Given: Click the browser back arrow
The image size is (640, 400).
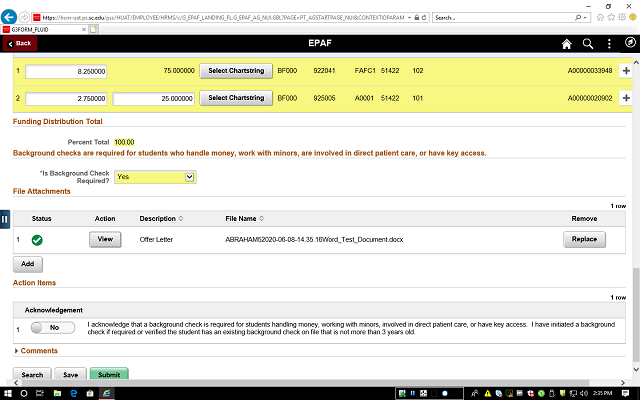Looking at the screenshot, I should point(9,17).
